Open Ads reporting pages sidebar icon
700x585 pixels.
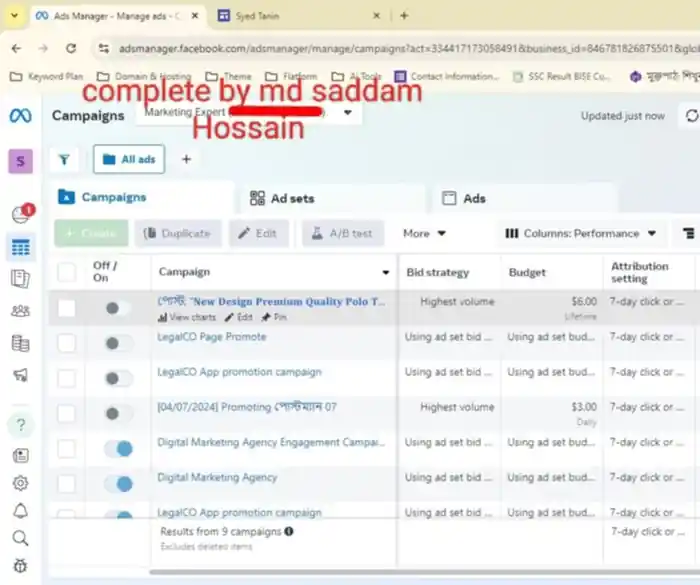(x=21, y=279)
